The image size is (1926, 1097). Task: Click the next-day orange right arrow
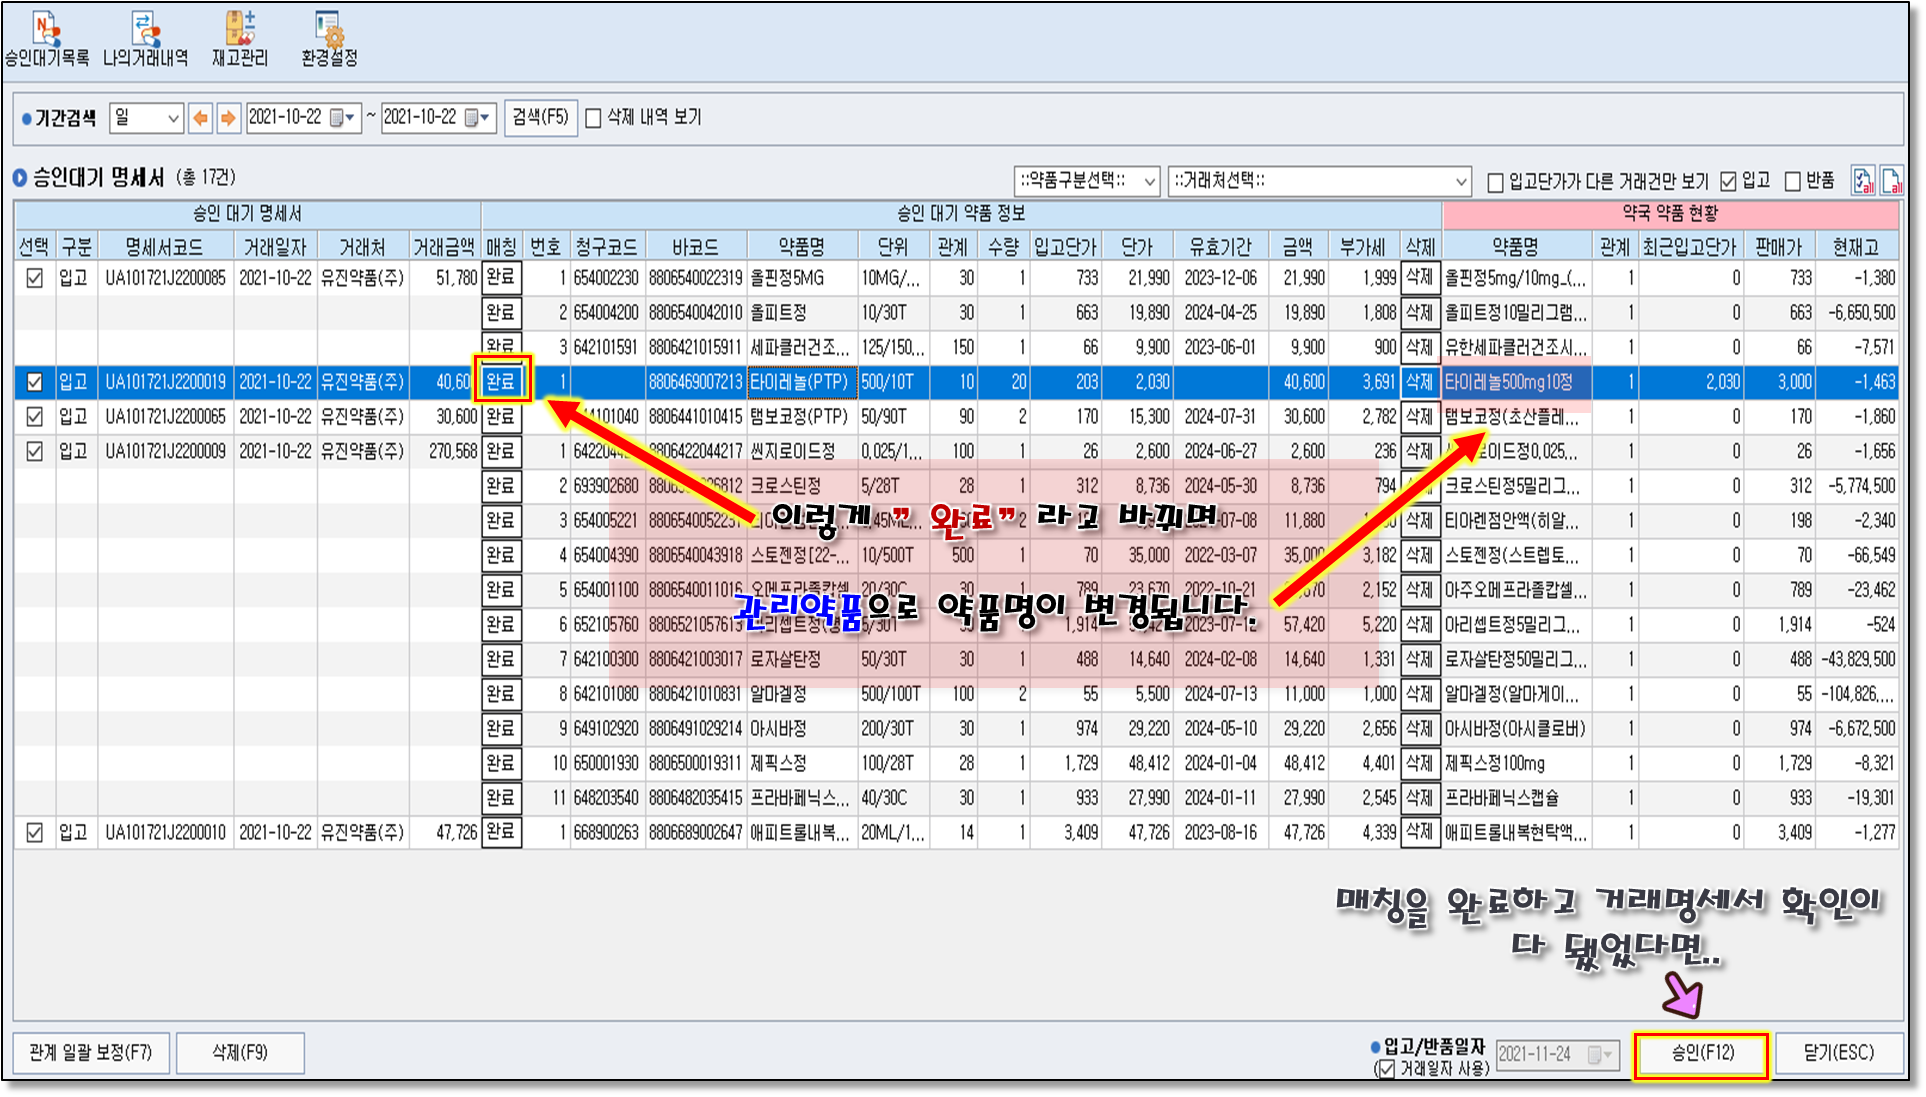[x=229, y=118]
